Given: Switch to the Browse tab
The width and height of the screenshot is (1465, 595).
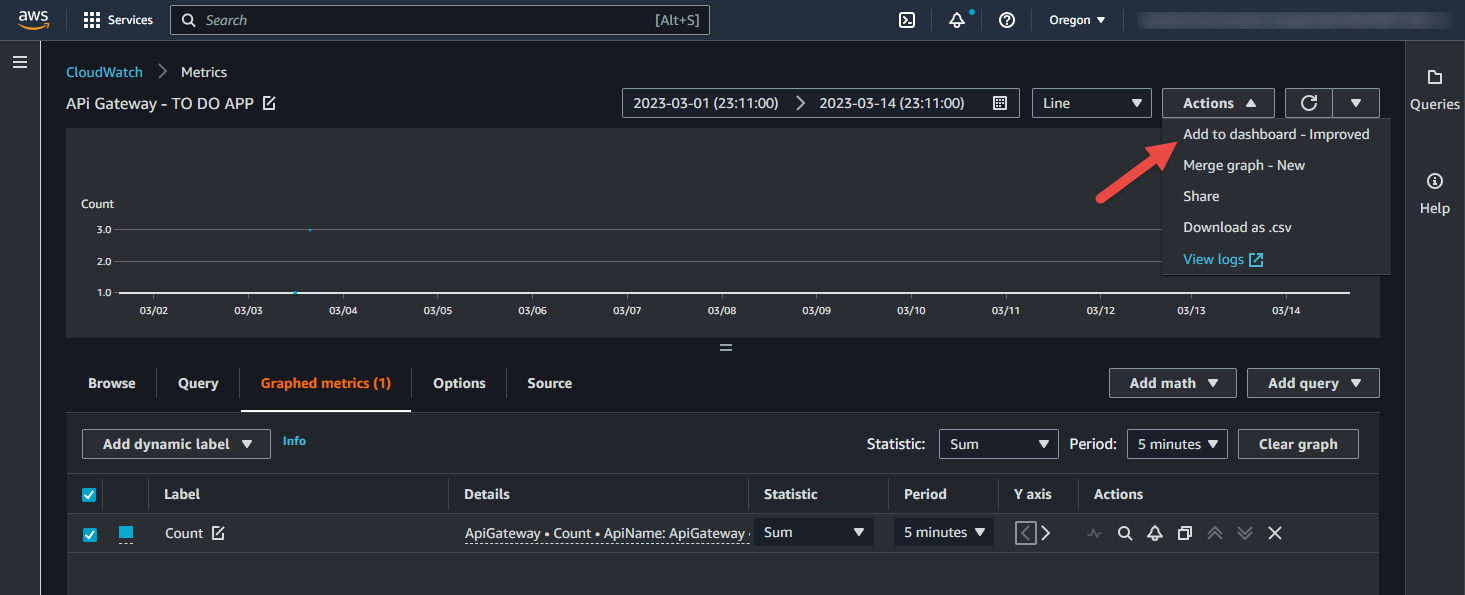Looking at the screenshot, I should click(112, 383).
